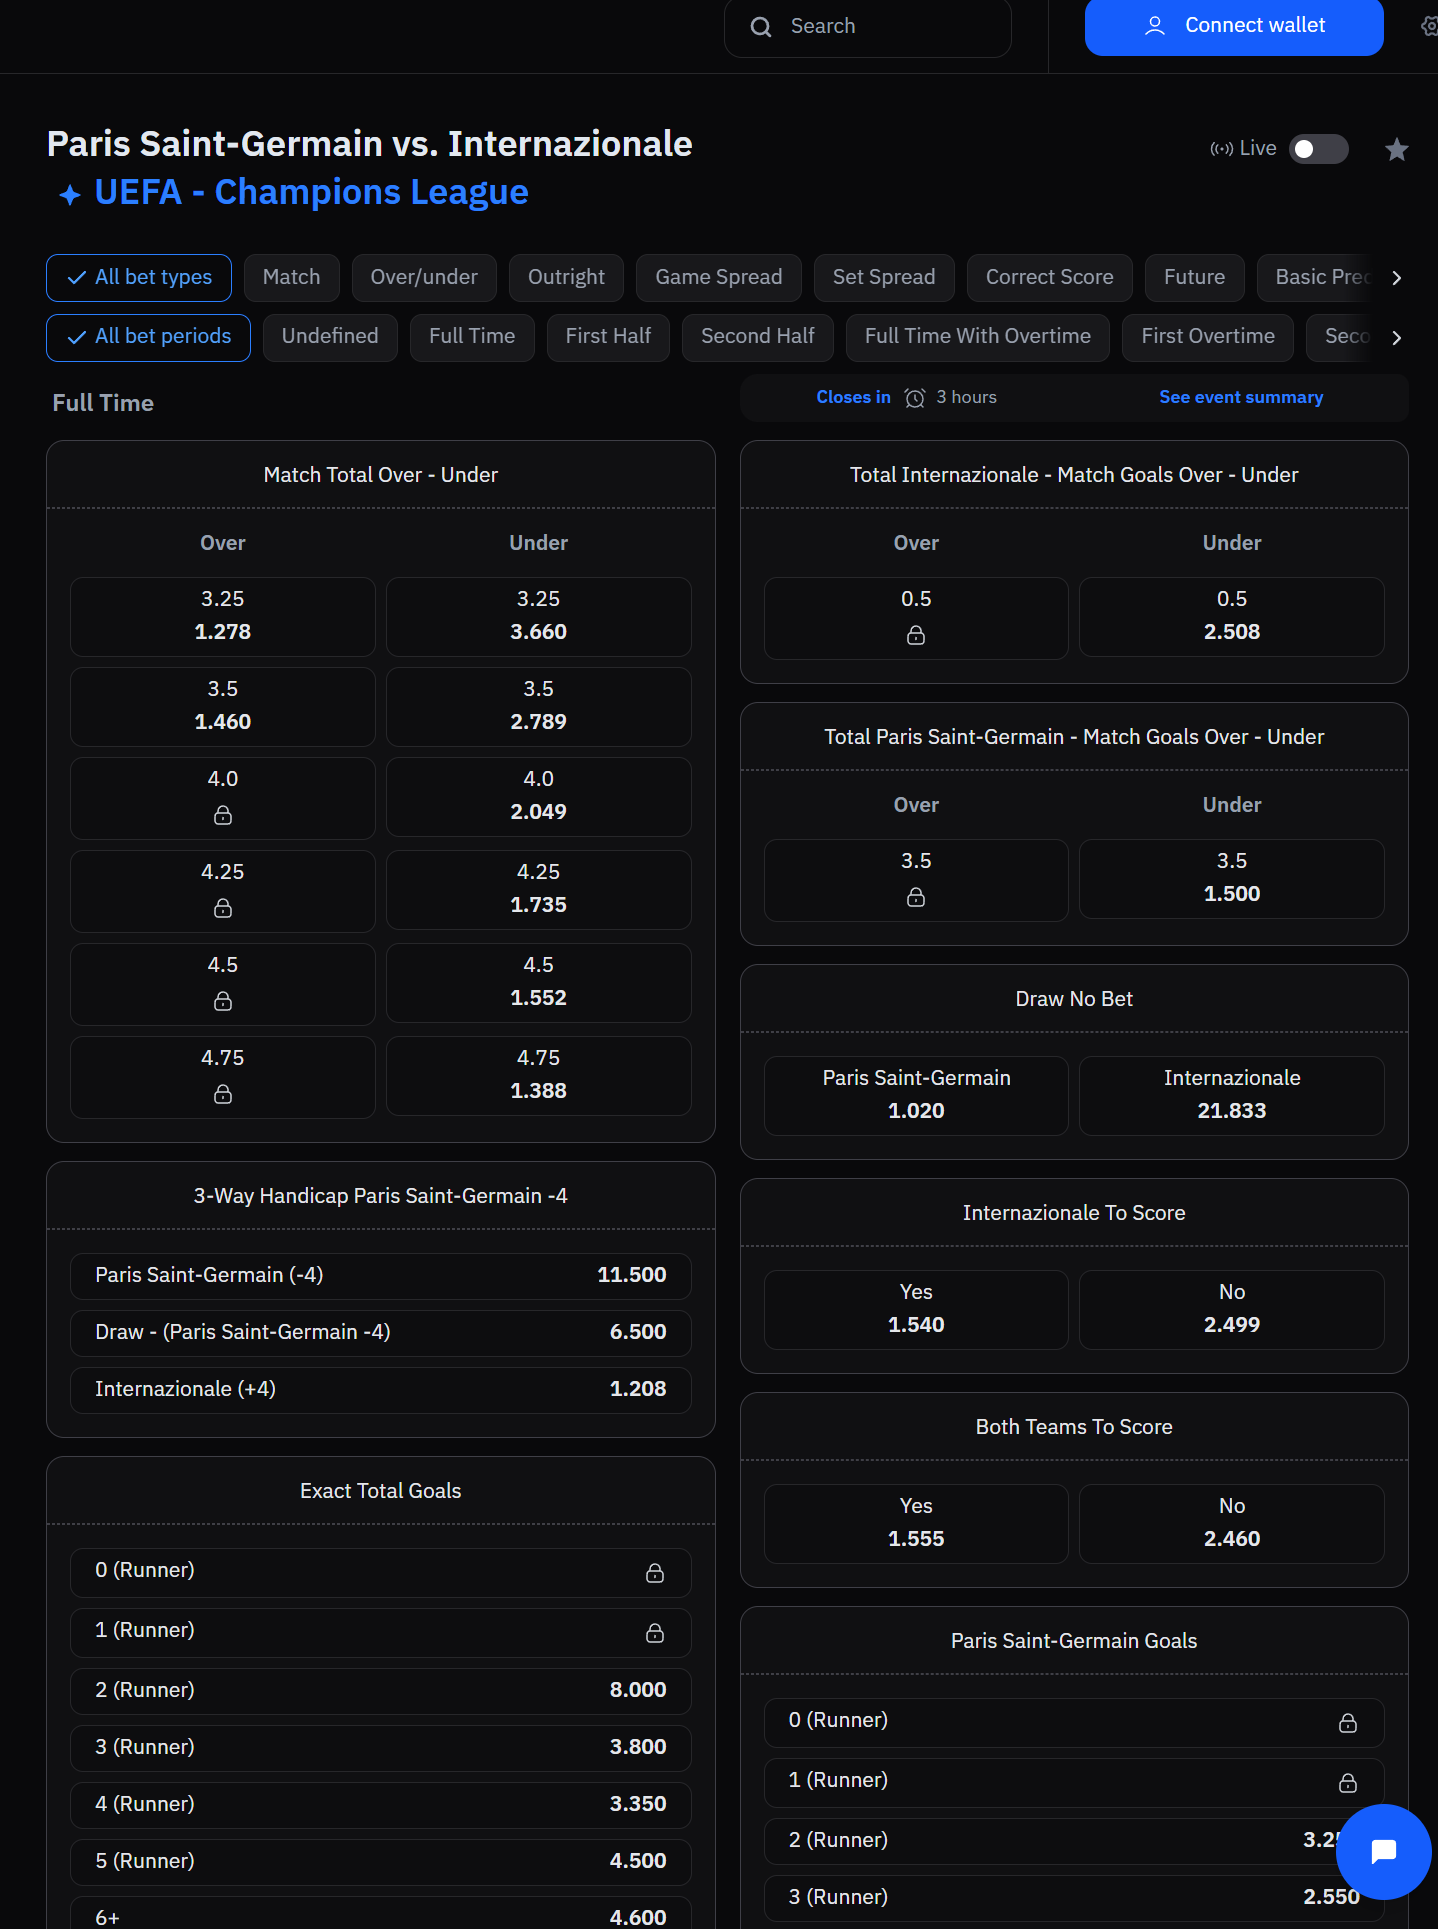Show Second Half bet period
Screen dimensions: 1438x1929
click(x=758, y=338)
